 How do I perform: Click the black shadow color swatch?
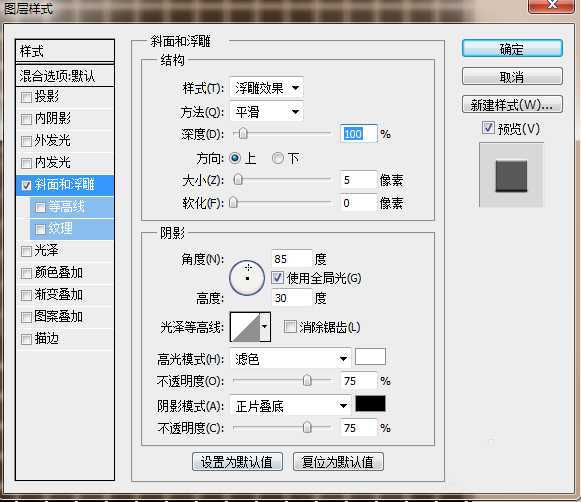[370, 403]
